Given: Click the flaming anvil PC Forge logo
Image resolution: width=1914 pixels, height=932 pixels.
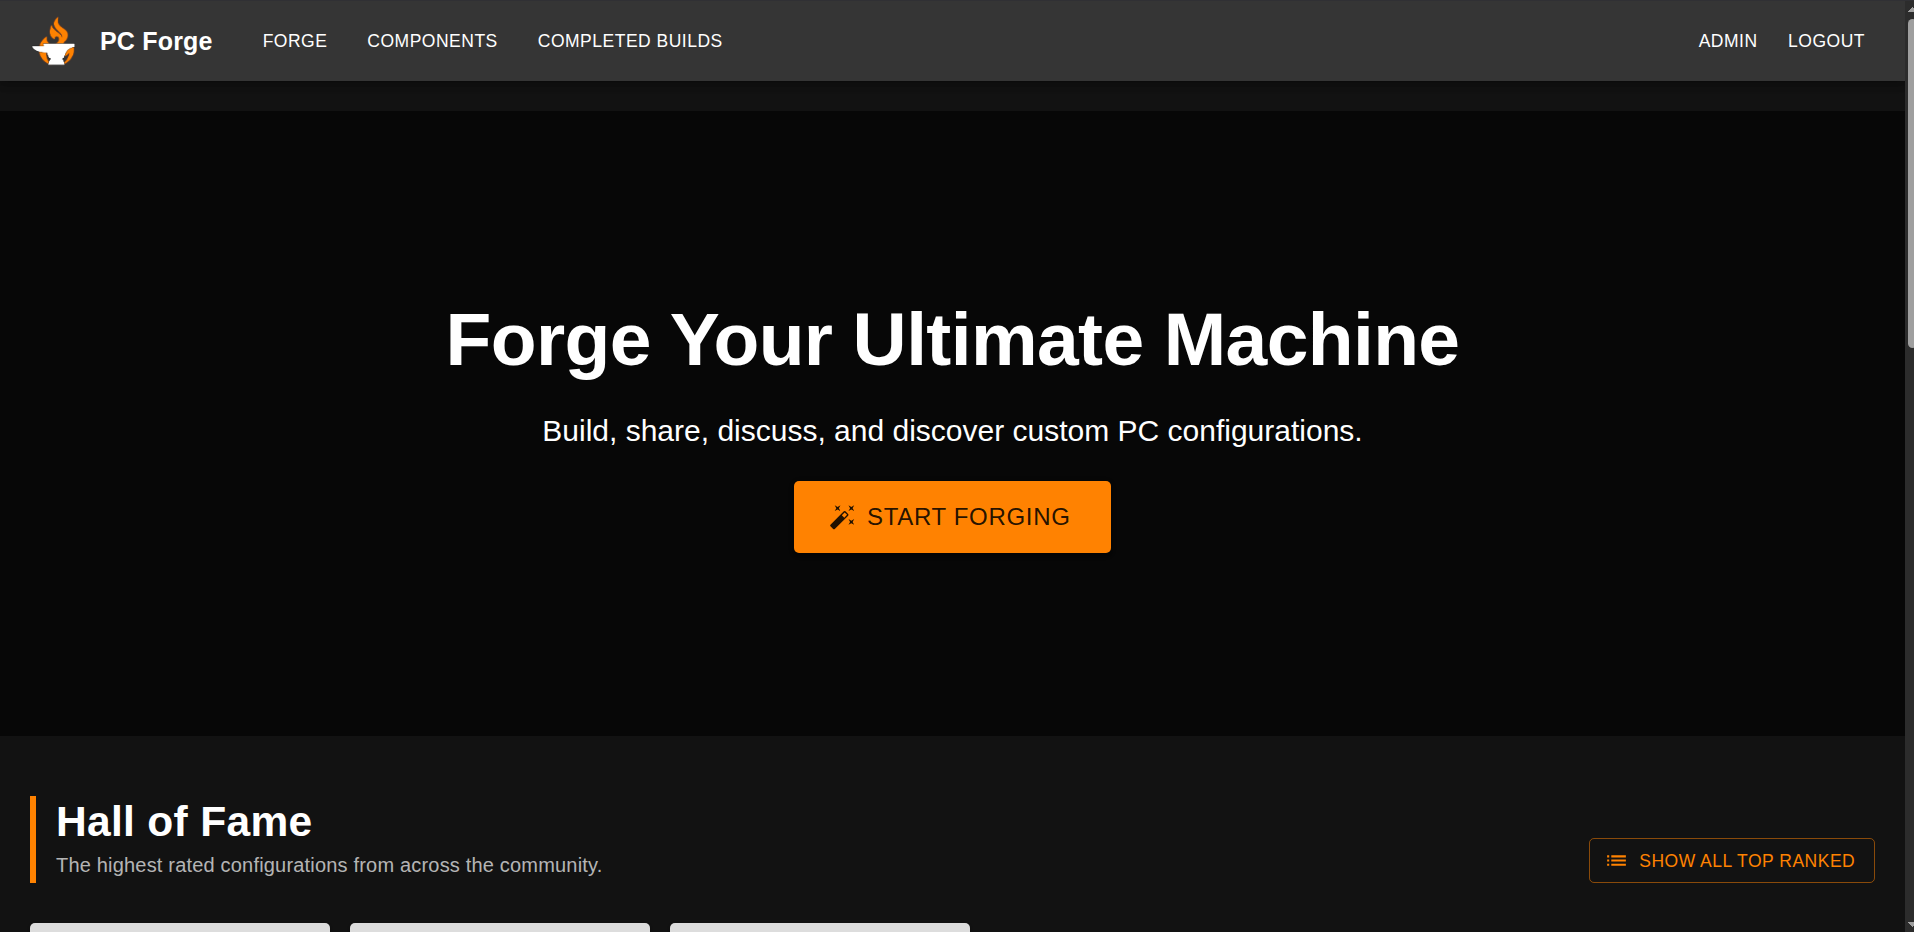Looking at the screenshot, I should (54, 41).
